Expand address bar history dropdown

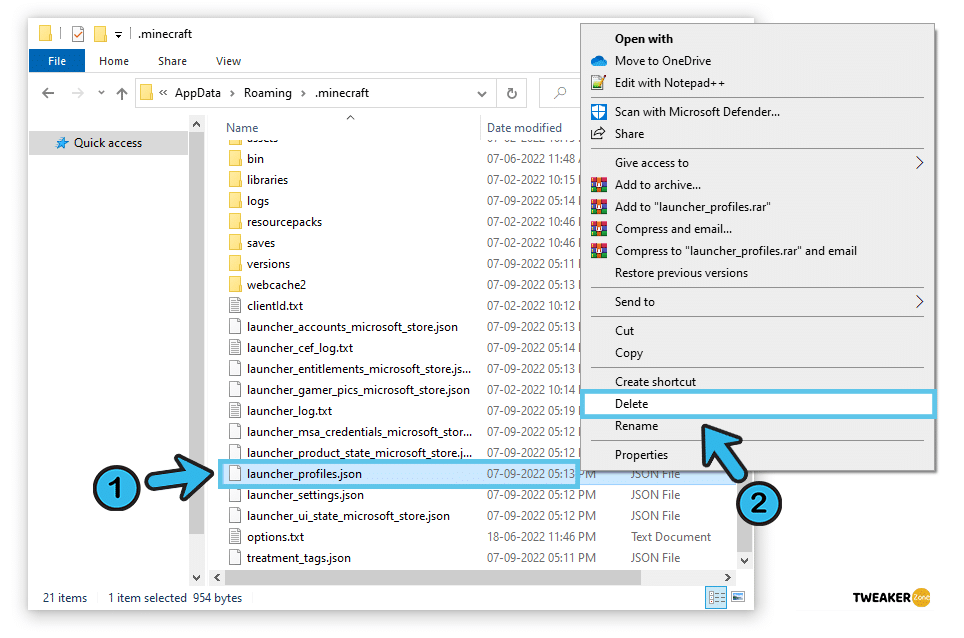pos(482,94)
